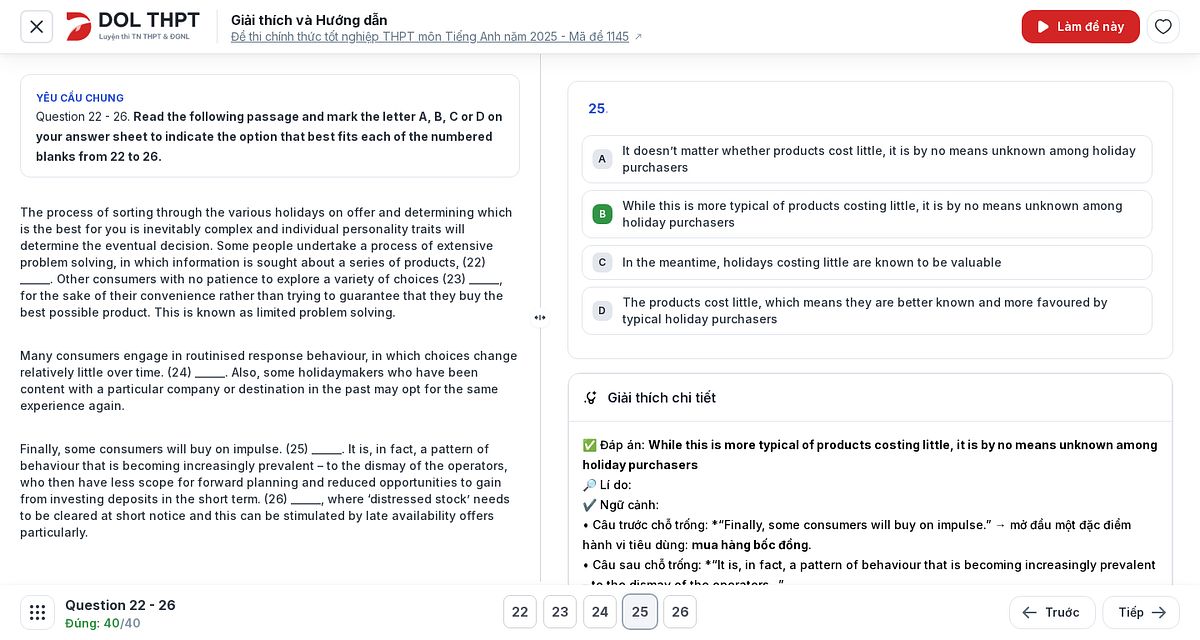
Task: Click the panel splitter handle between passage and answers
Action: (x=540, y=318)
